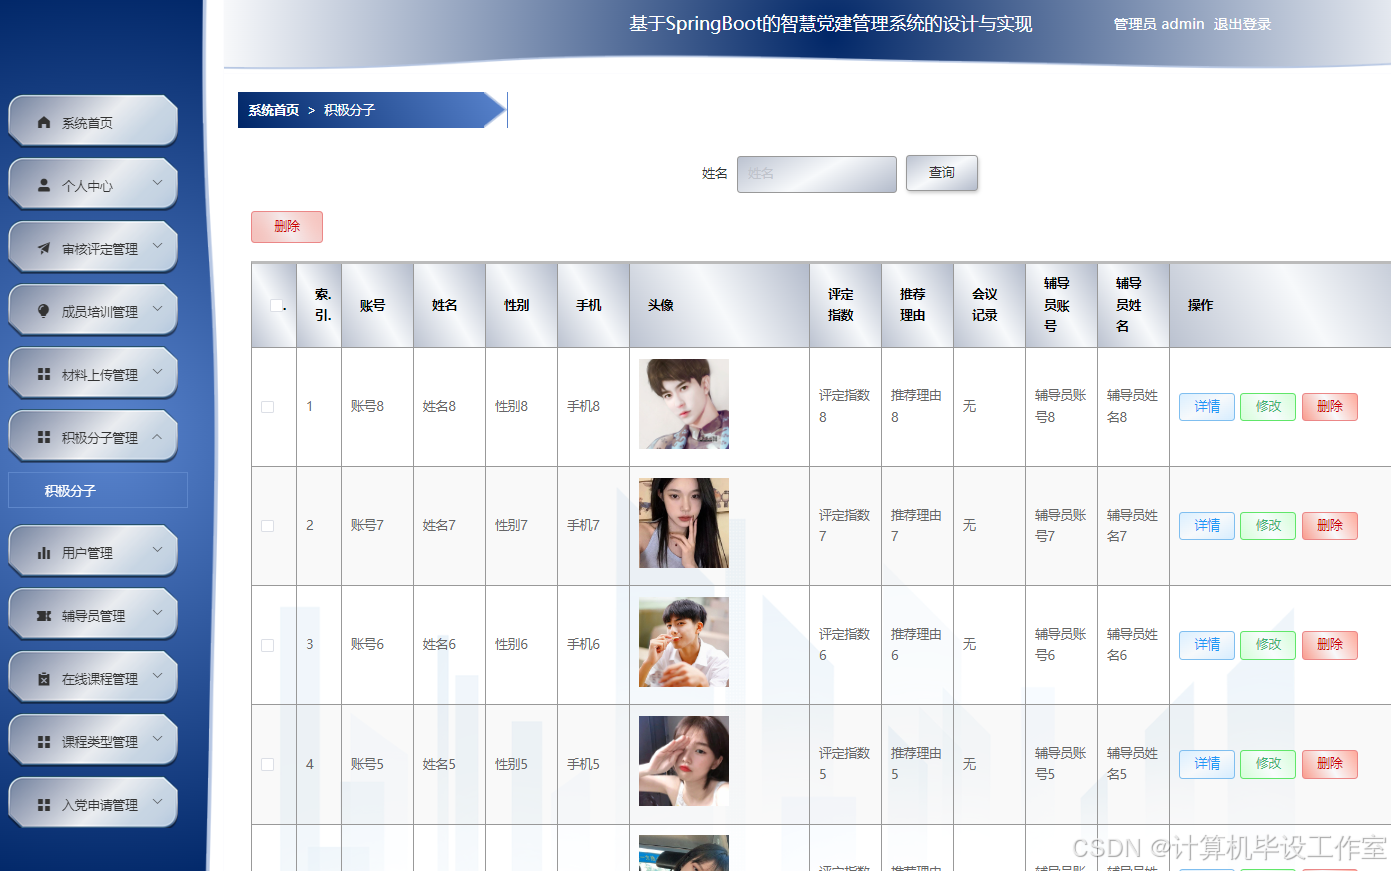
Task: Click the camera icon beside 辅导员管理
Action: click(x=44, y=616)
